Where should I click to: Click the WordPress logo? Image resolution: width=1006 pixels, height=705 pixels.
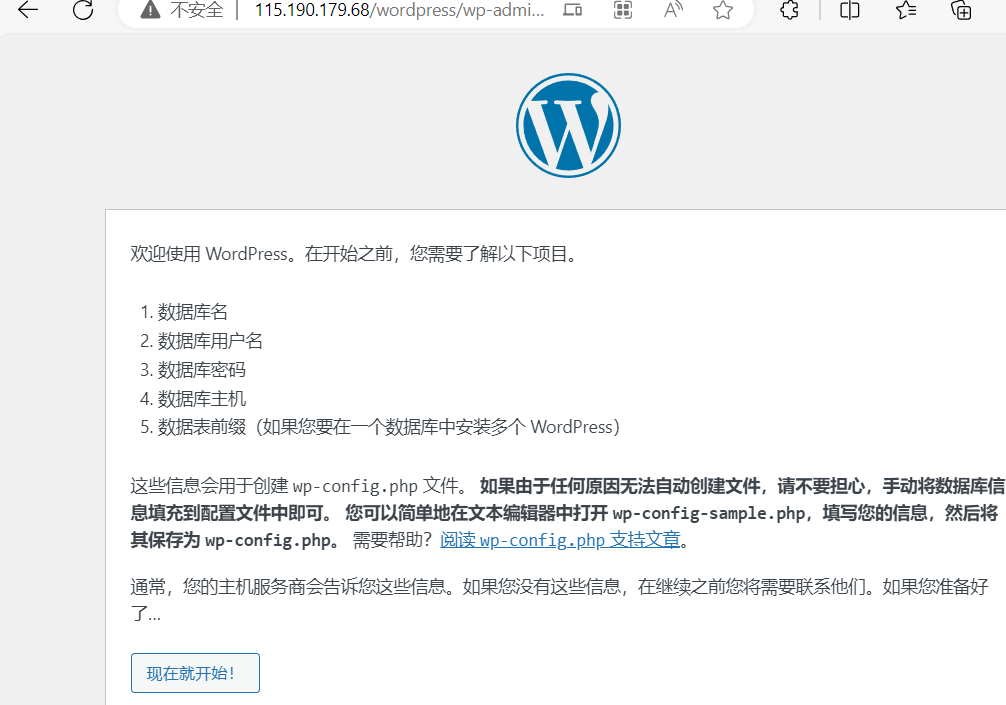568,126
